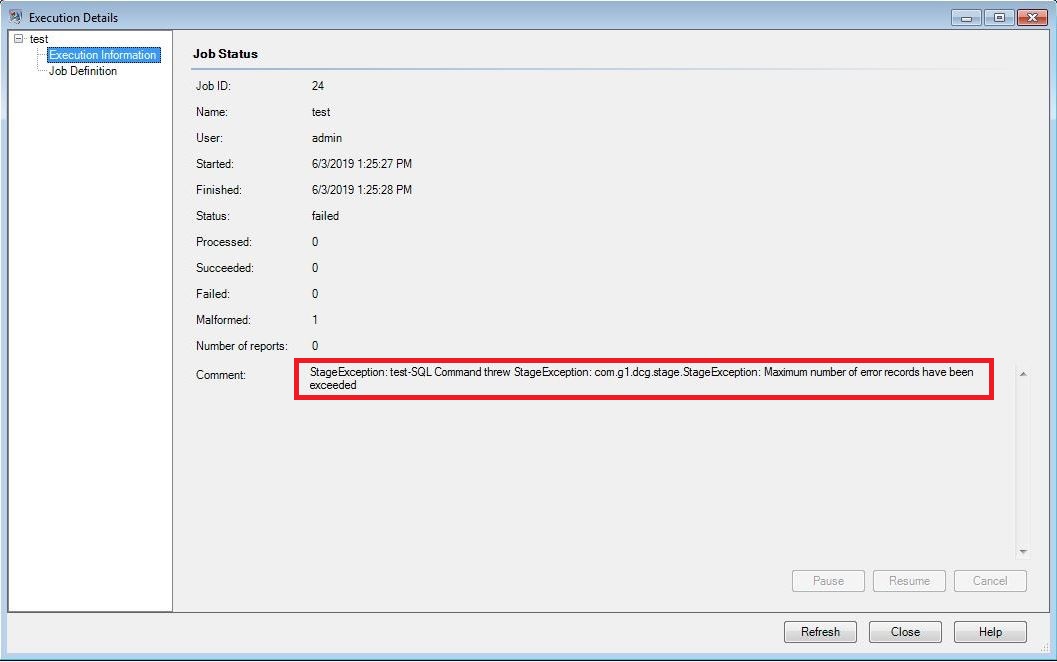This screenshot has width=1057, height=662.
Task: Click the Execution Details title bar icon
Action: [16, 17]
